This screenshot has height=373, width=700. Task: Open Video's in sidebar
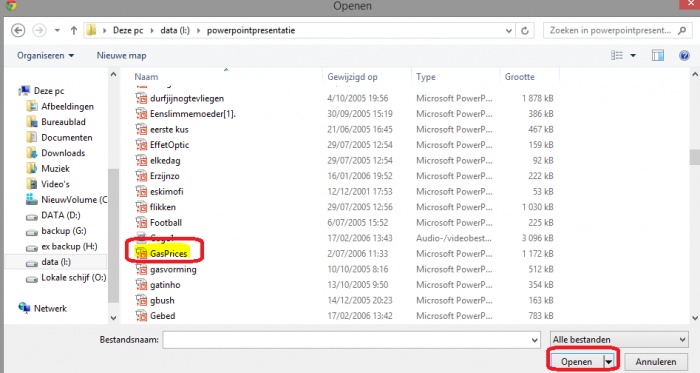[55, 184]
